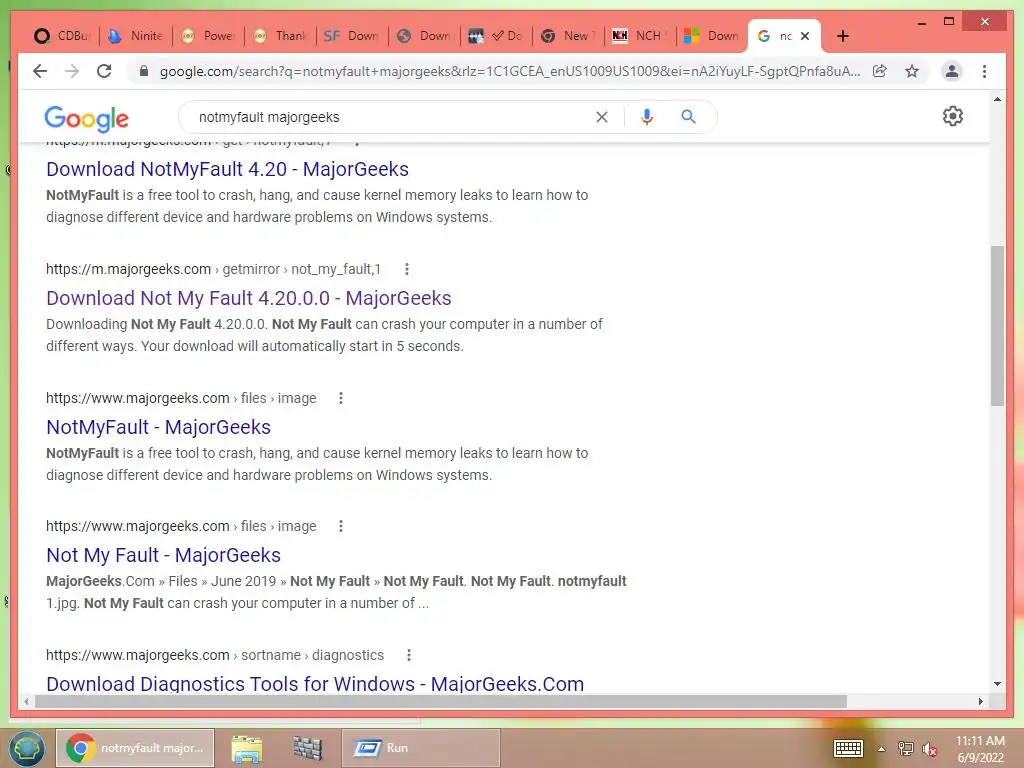This screenshot has width=1024, height=768.
Task: Click the scroll left arrow
Action: pos(26,701)
